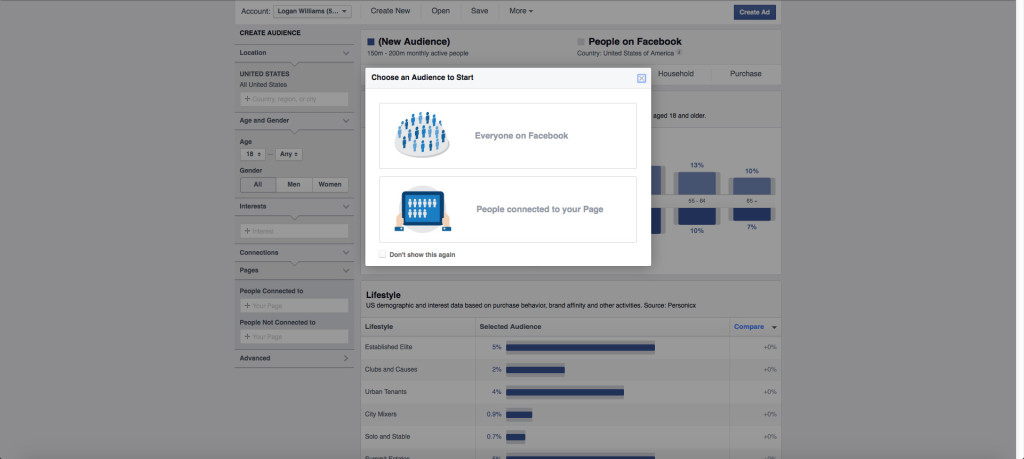Collapse the Connections section

pos(345,253)
